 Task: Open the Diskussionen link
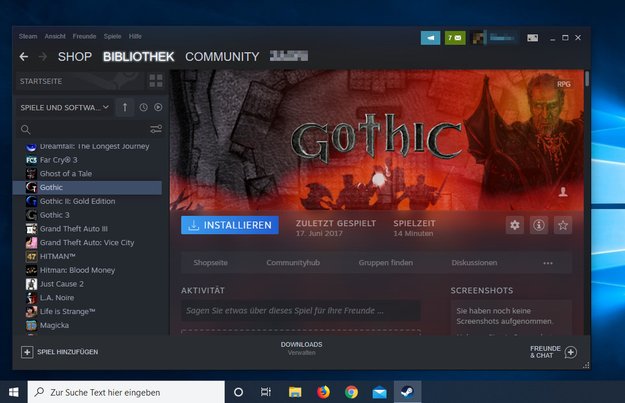[x=474, y=263]
